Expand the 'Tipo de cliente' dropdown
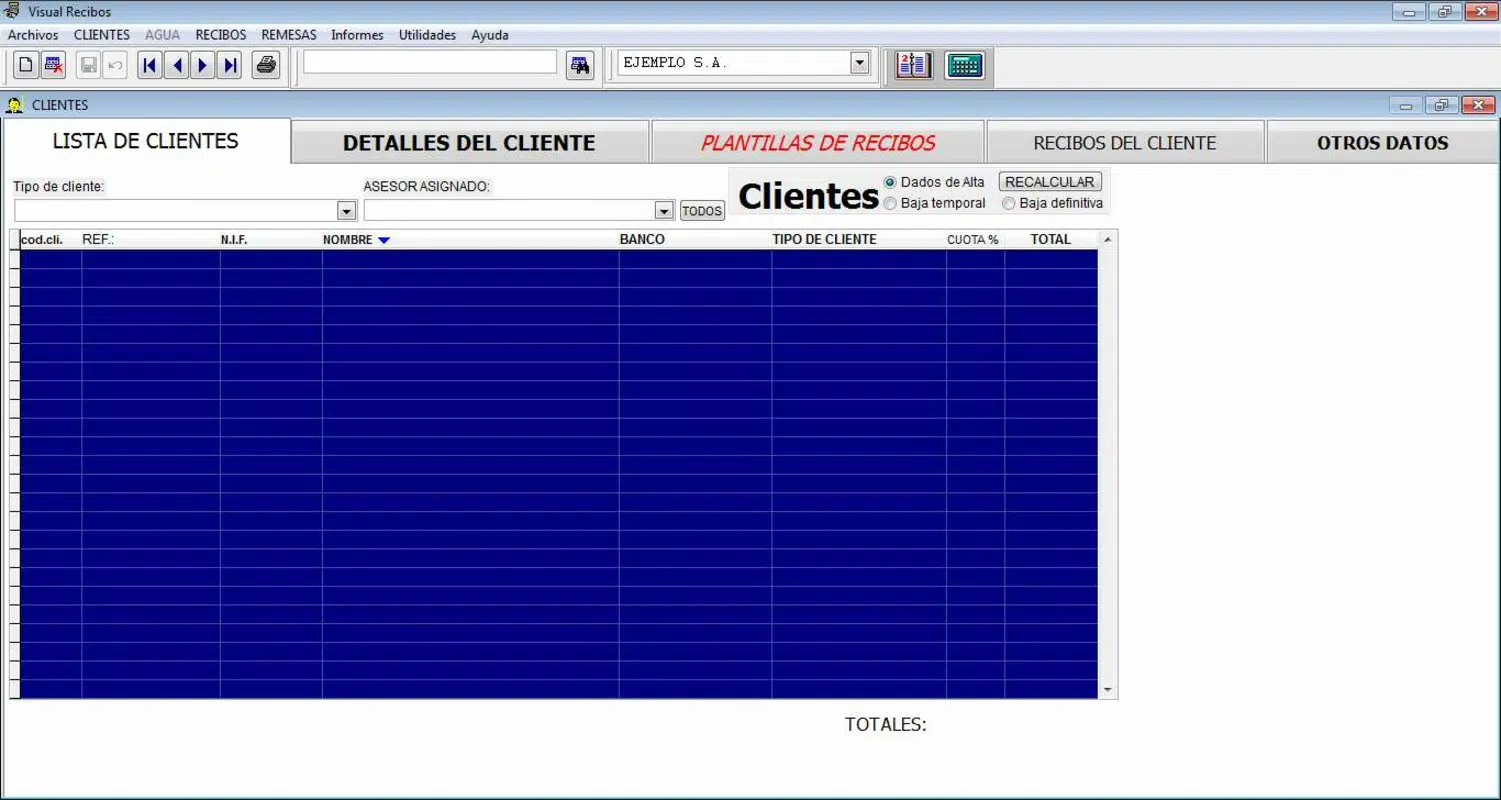 point(347,211)
